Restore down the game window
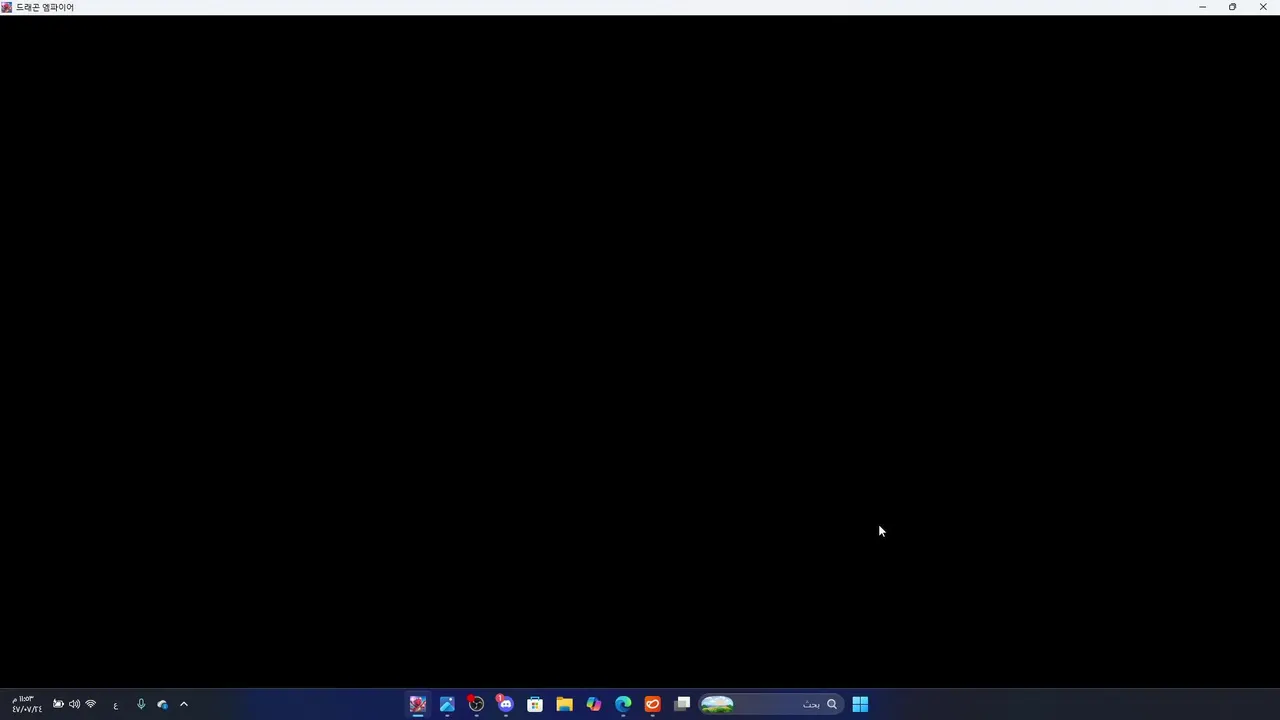The image size is (1280, 720). coord(1232,7)
